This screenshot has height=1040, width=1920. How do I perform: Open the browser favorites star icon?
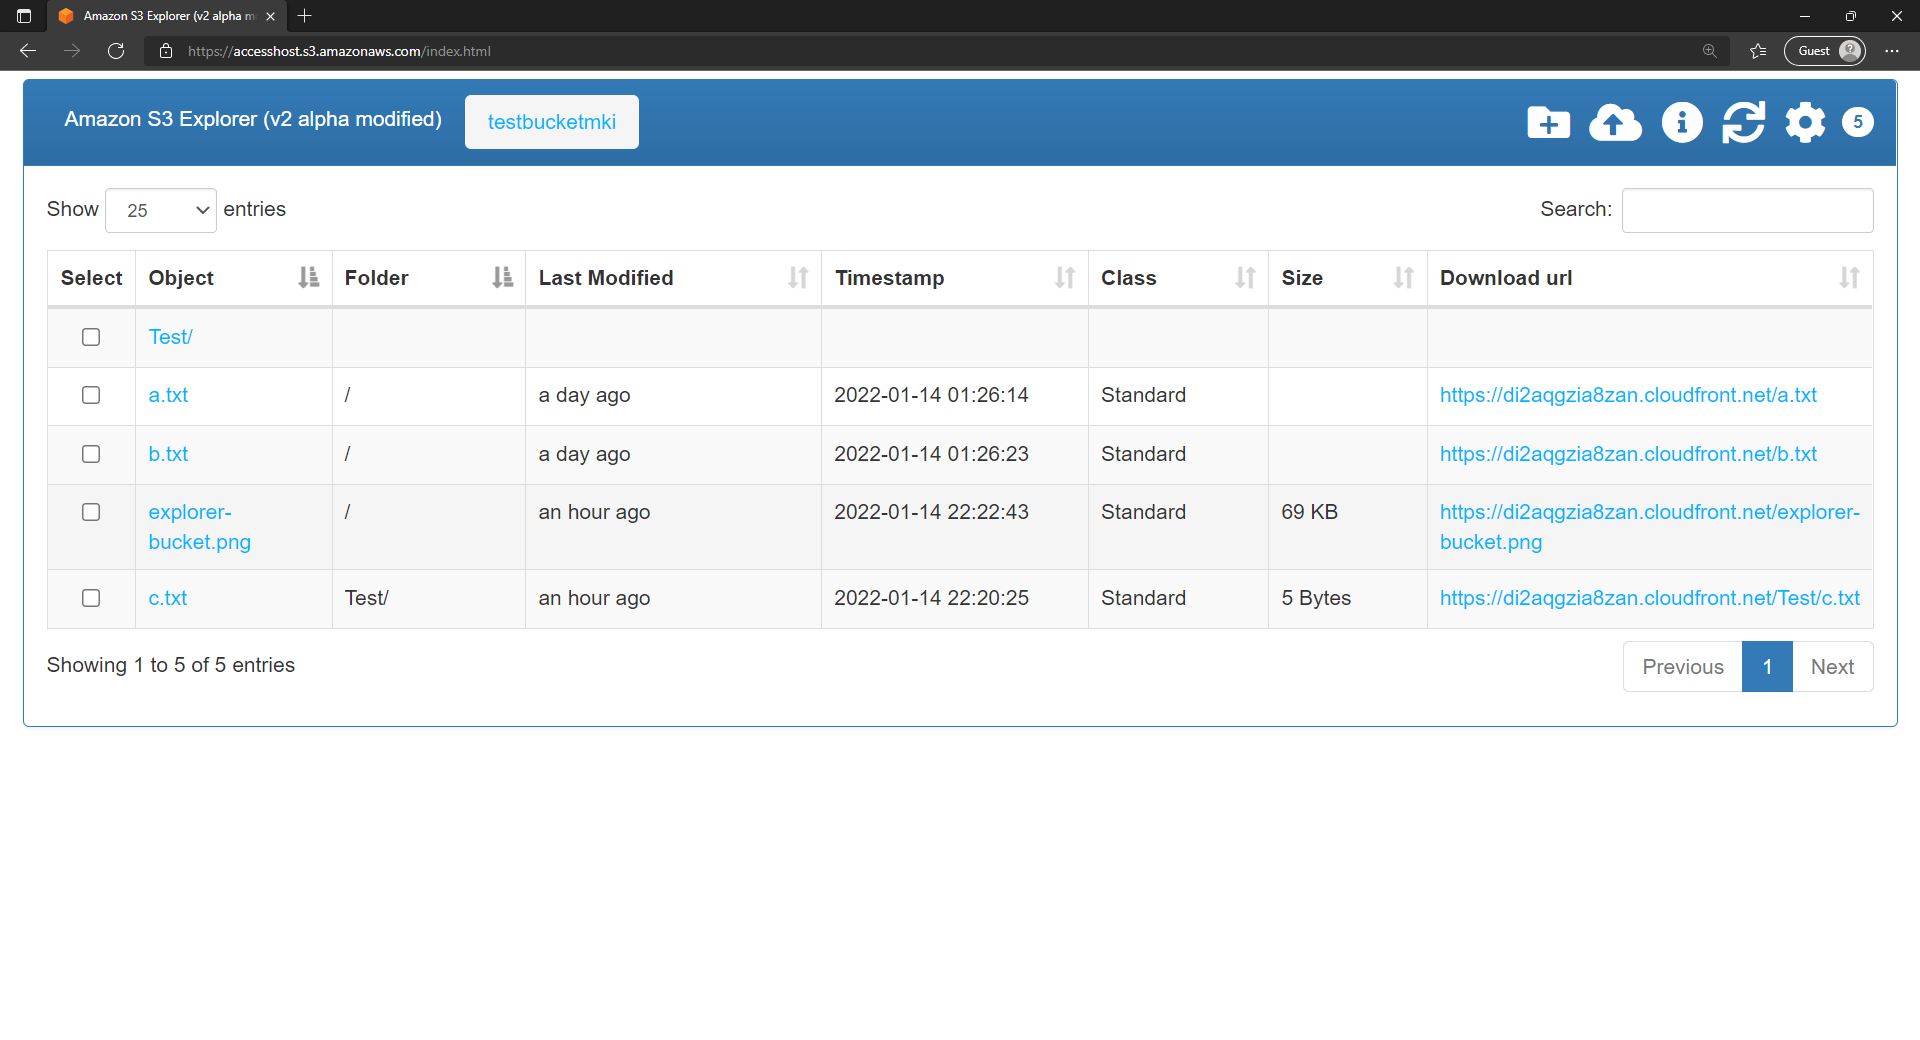click(x=1758, y=51)
